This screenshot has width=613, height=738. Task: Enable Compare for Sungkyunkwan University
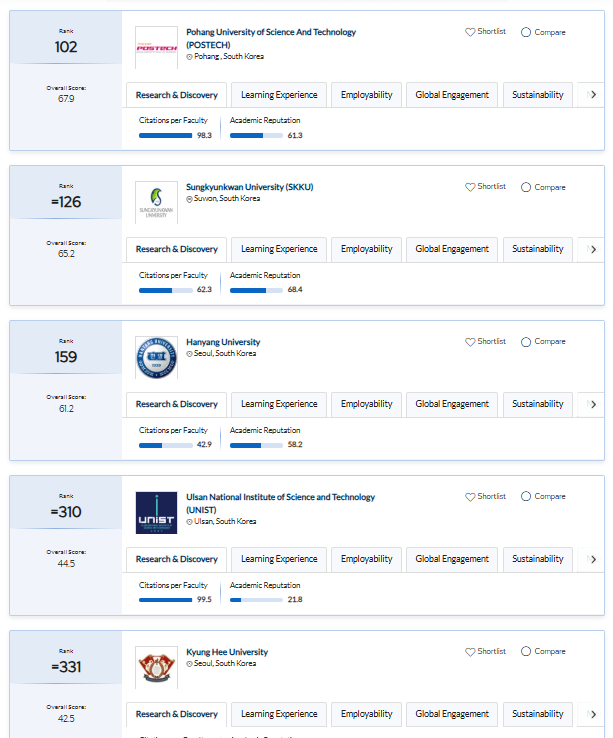[527, 187]
